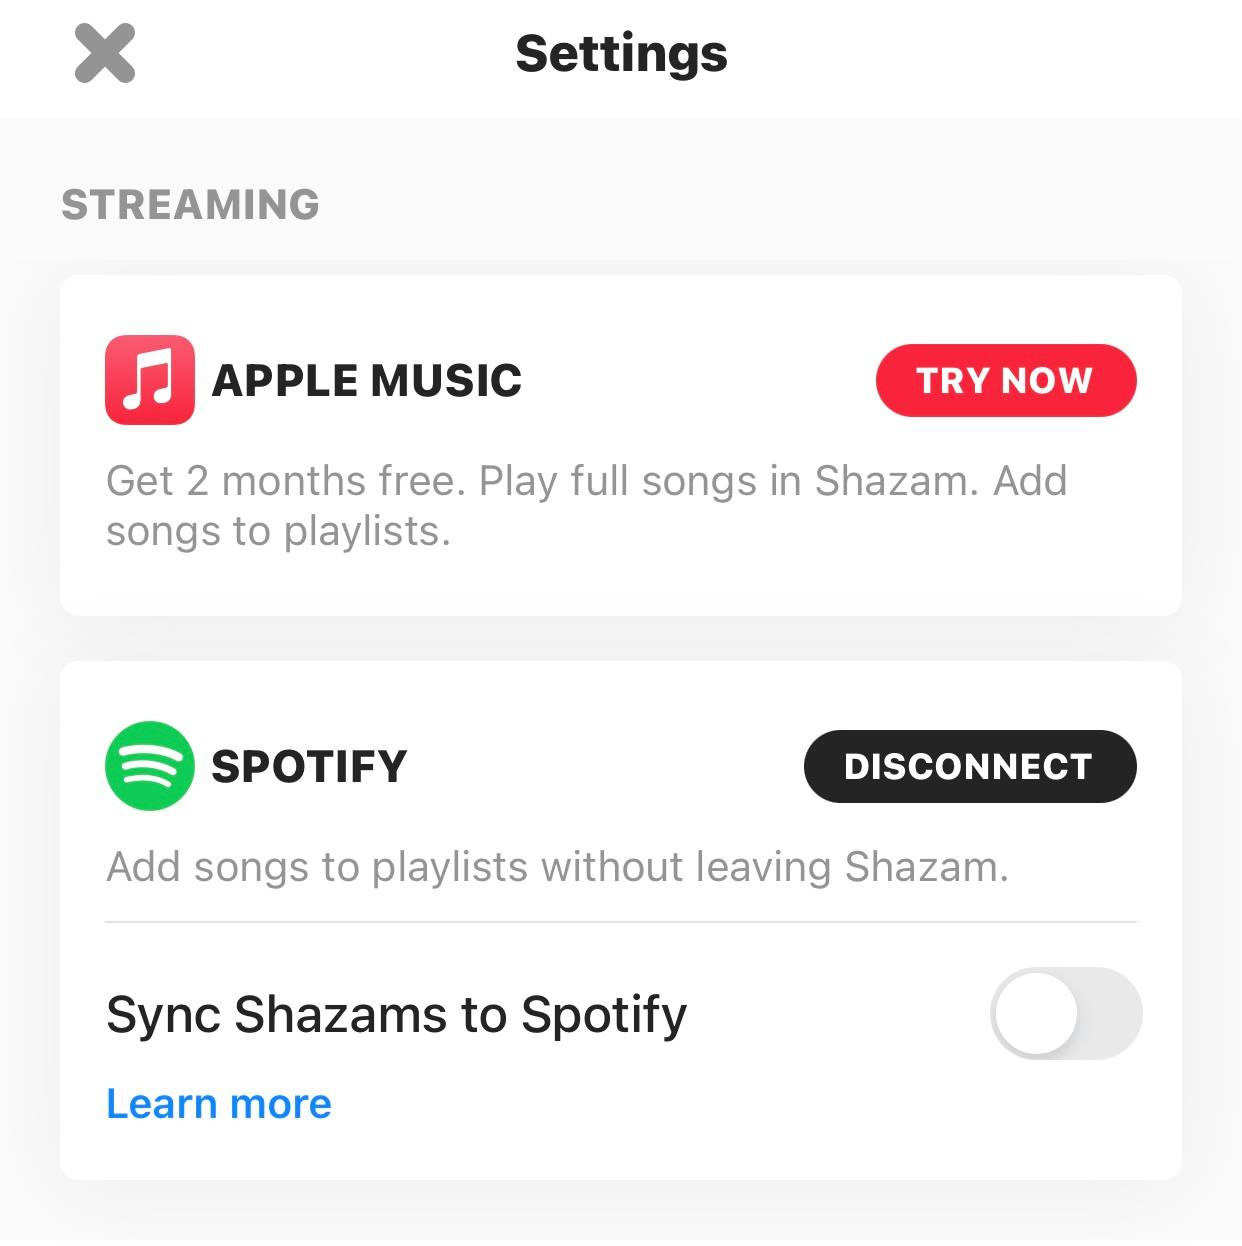Screen dimensions: 1242x1246
Task: Tap the green Spotify logo icon
Action: pos(150,766)
